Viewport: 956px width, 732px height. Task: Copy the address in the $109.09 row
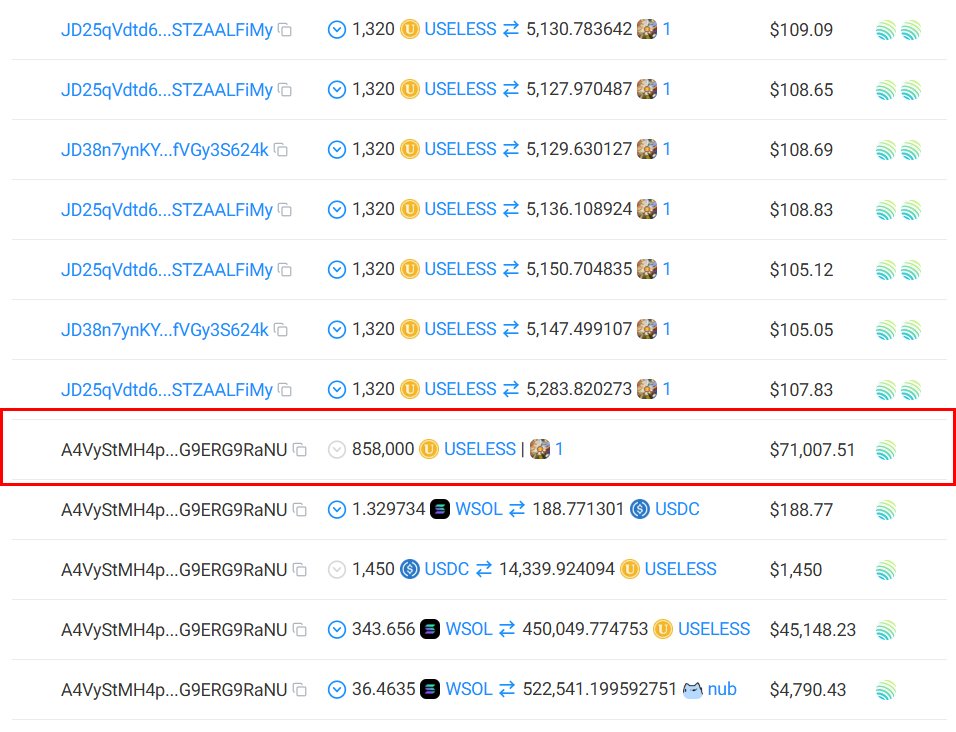tap(285, 29)
